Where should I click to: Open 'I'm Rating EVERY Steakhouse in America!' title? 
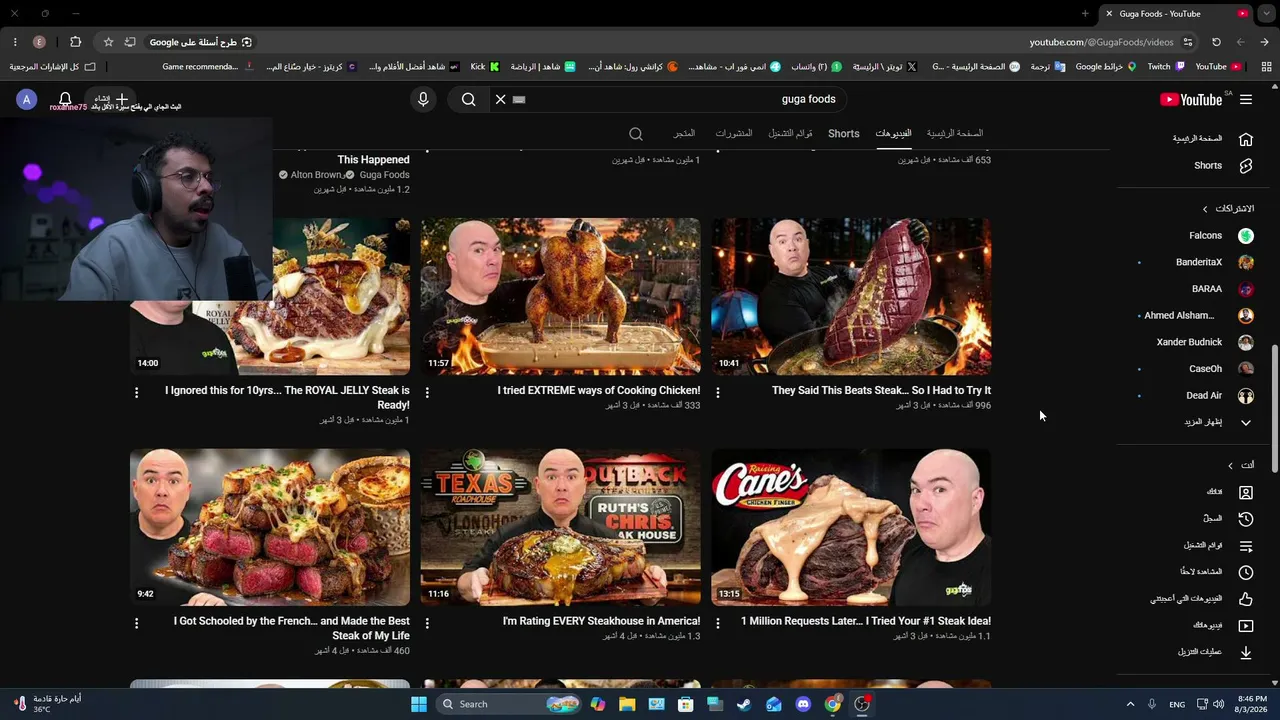tap(601, 621)
